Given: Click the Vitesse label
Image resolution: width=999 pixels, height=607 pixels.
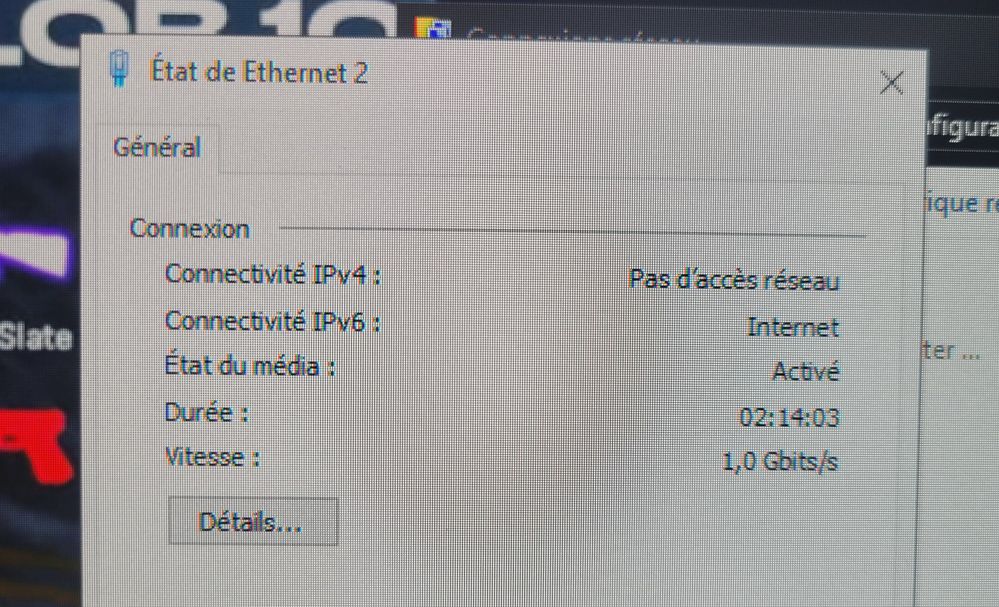Looking at the screenshot, I should click(212, 457).
